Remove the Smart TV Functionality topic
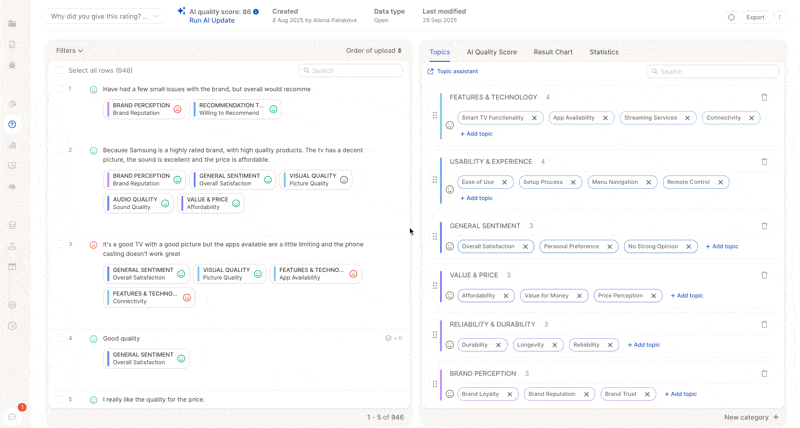This screenshot has height=428, width=800. point(534,118)
